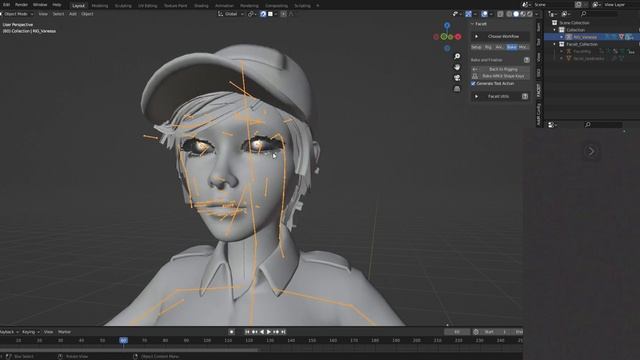
Task: Click the current frame number field
Action: coord(457,332)
